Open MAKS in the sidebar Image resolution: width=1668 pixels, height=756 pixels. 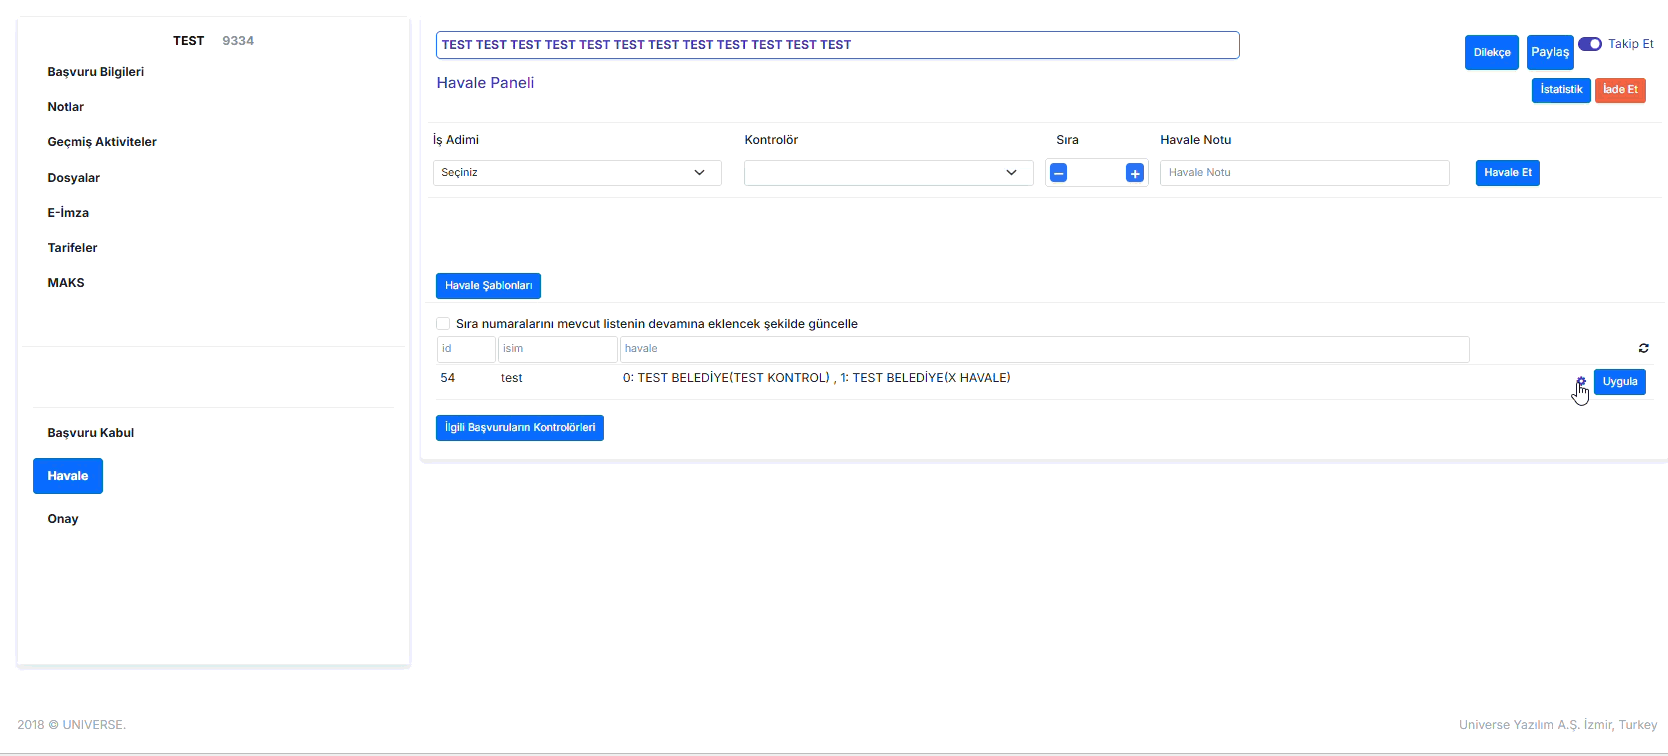pyautogui.click(x=66, y=283)
